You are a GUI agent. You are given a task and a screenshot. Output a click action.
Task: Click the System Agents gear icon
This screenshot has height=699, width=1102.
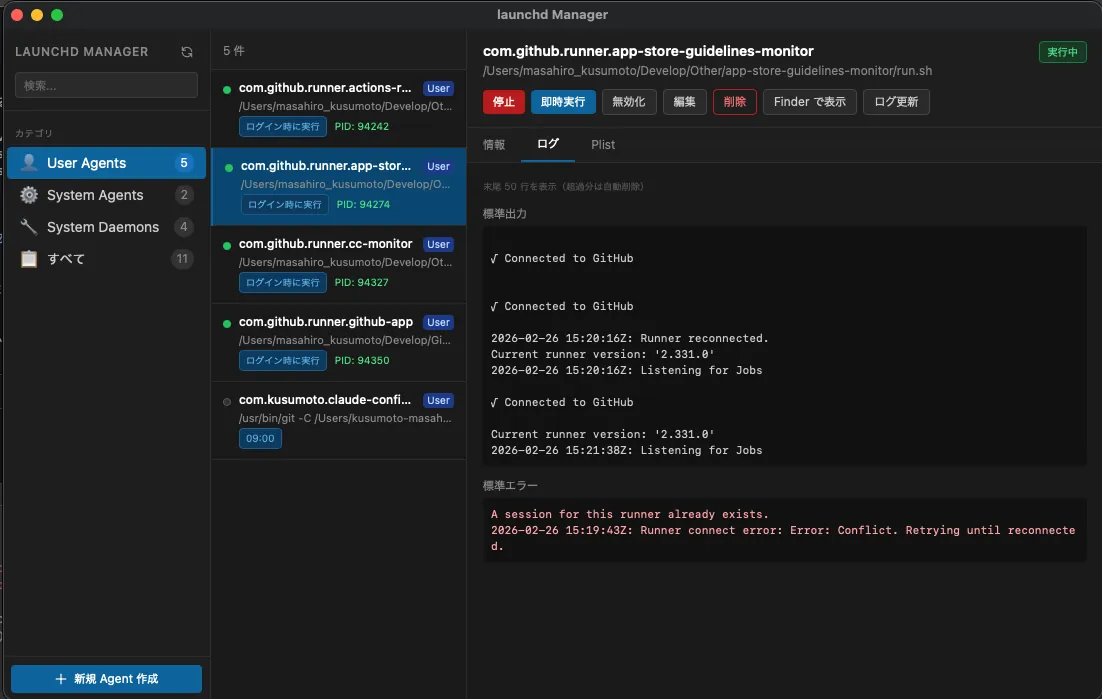tap(29, 195)
